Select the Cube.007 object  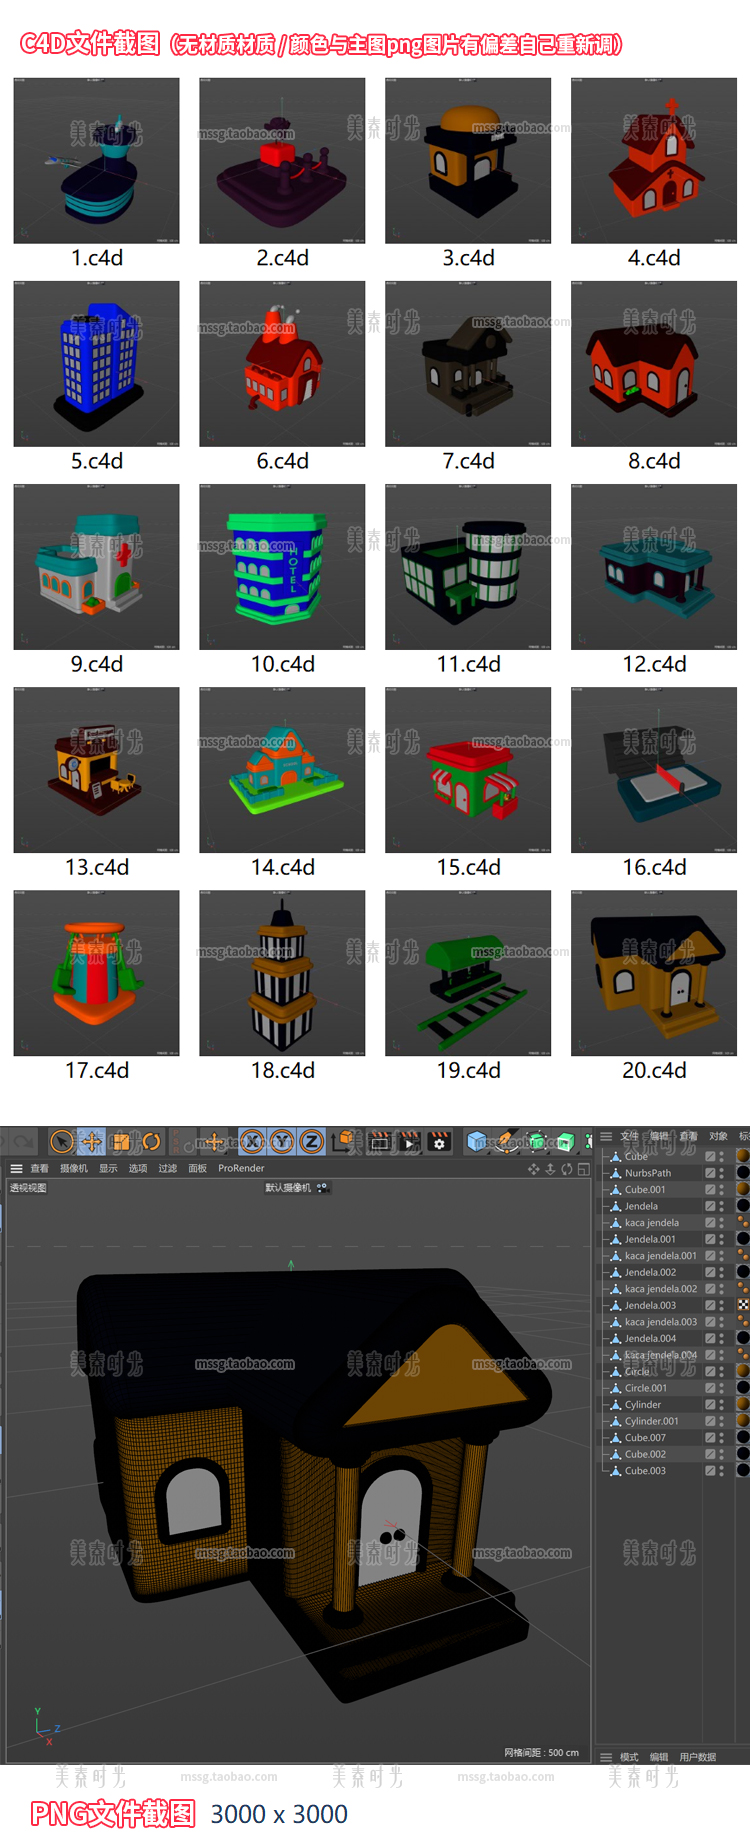click(645, 1438)
